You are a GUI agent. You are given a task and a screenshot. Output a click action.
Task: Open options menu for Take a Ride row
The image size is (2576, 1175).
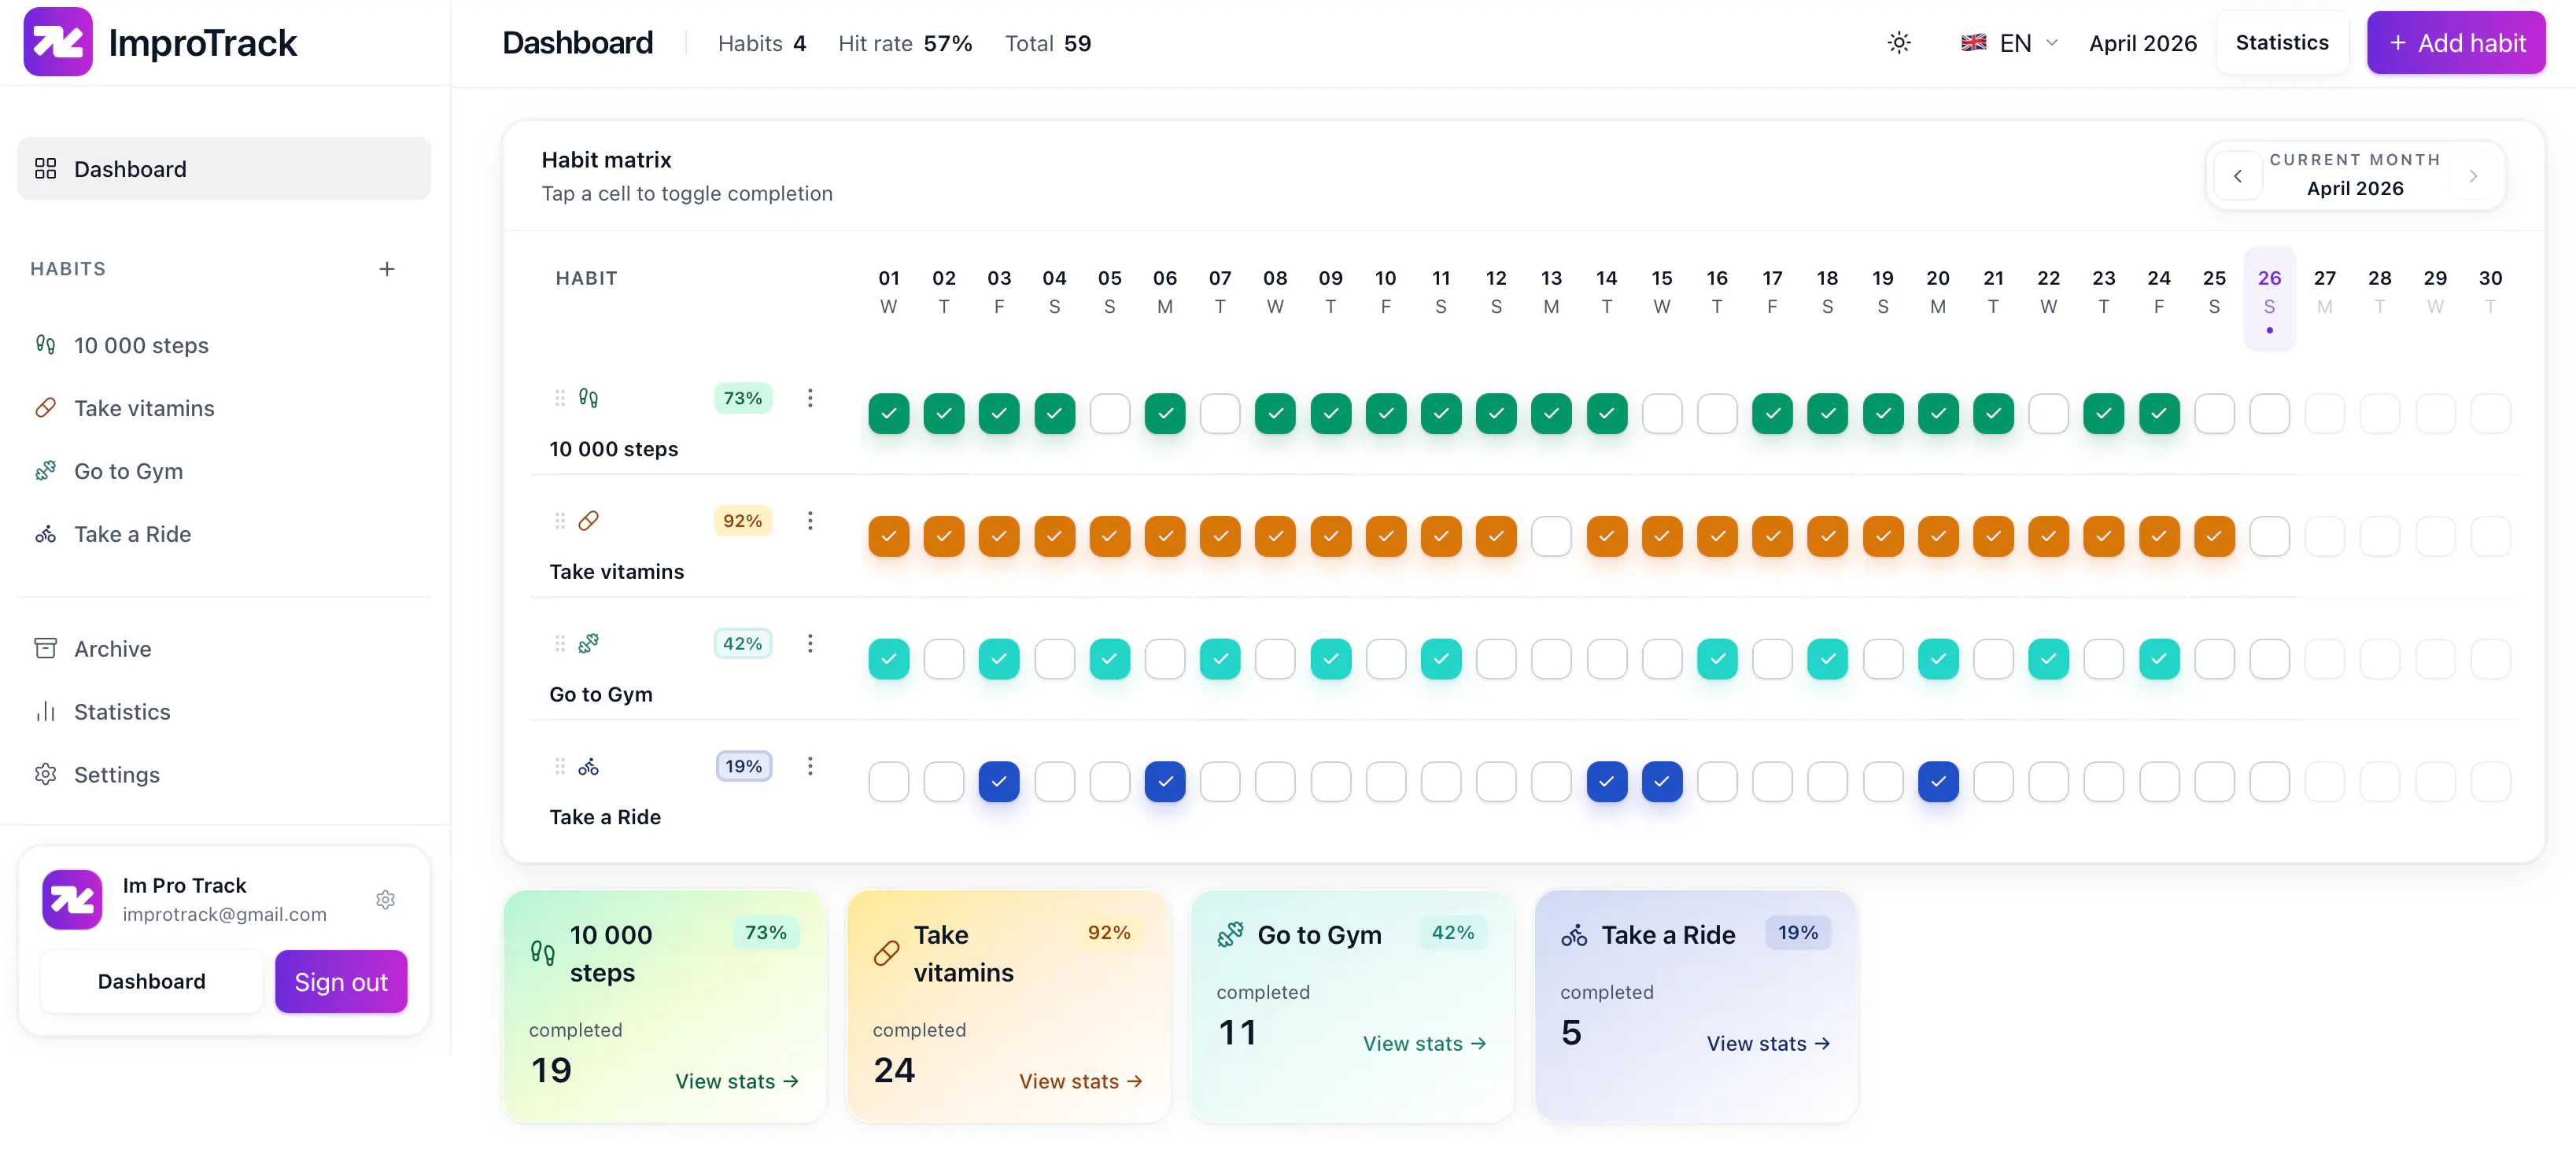point(810,766)
